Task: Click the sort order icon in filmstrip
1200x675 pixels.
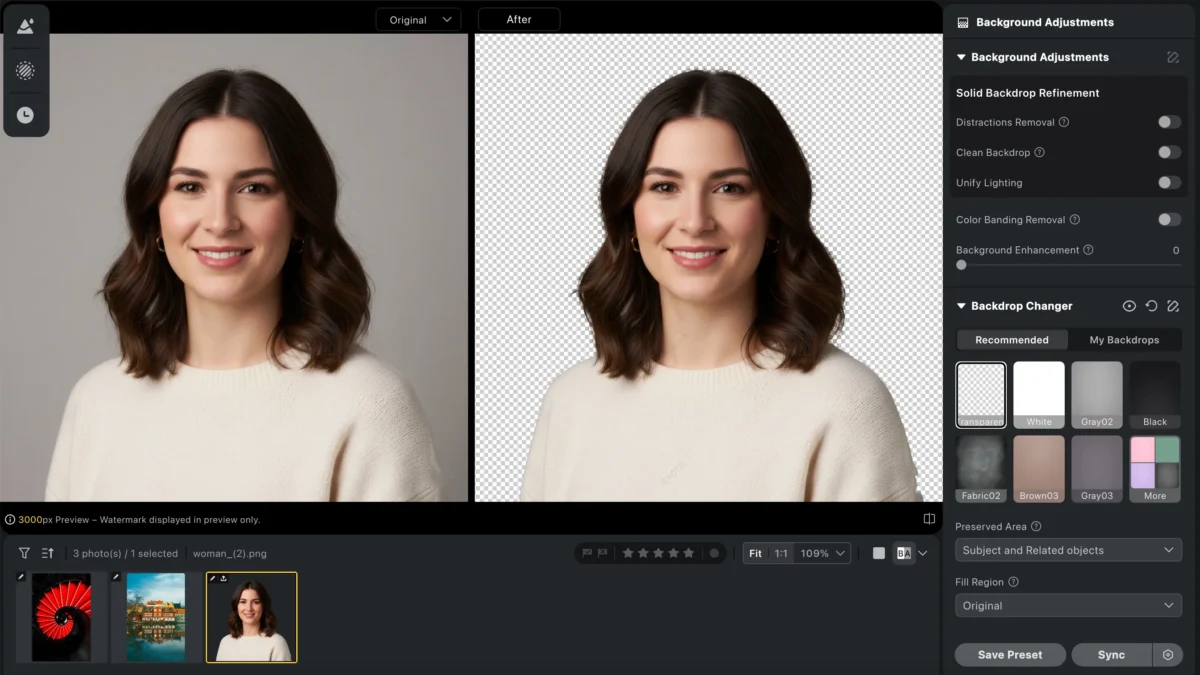Action: tap(47, 553)
